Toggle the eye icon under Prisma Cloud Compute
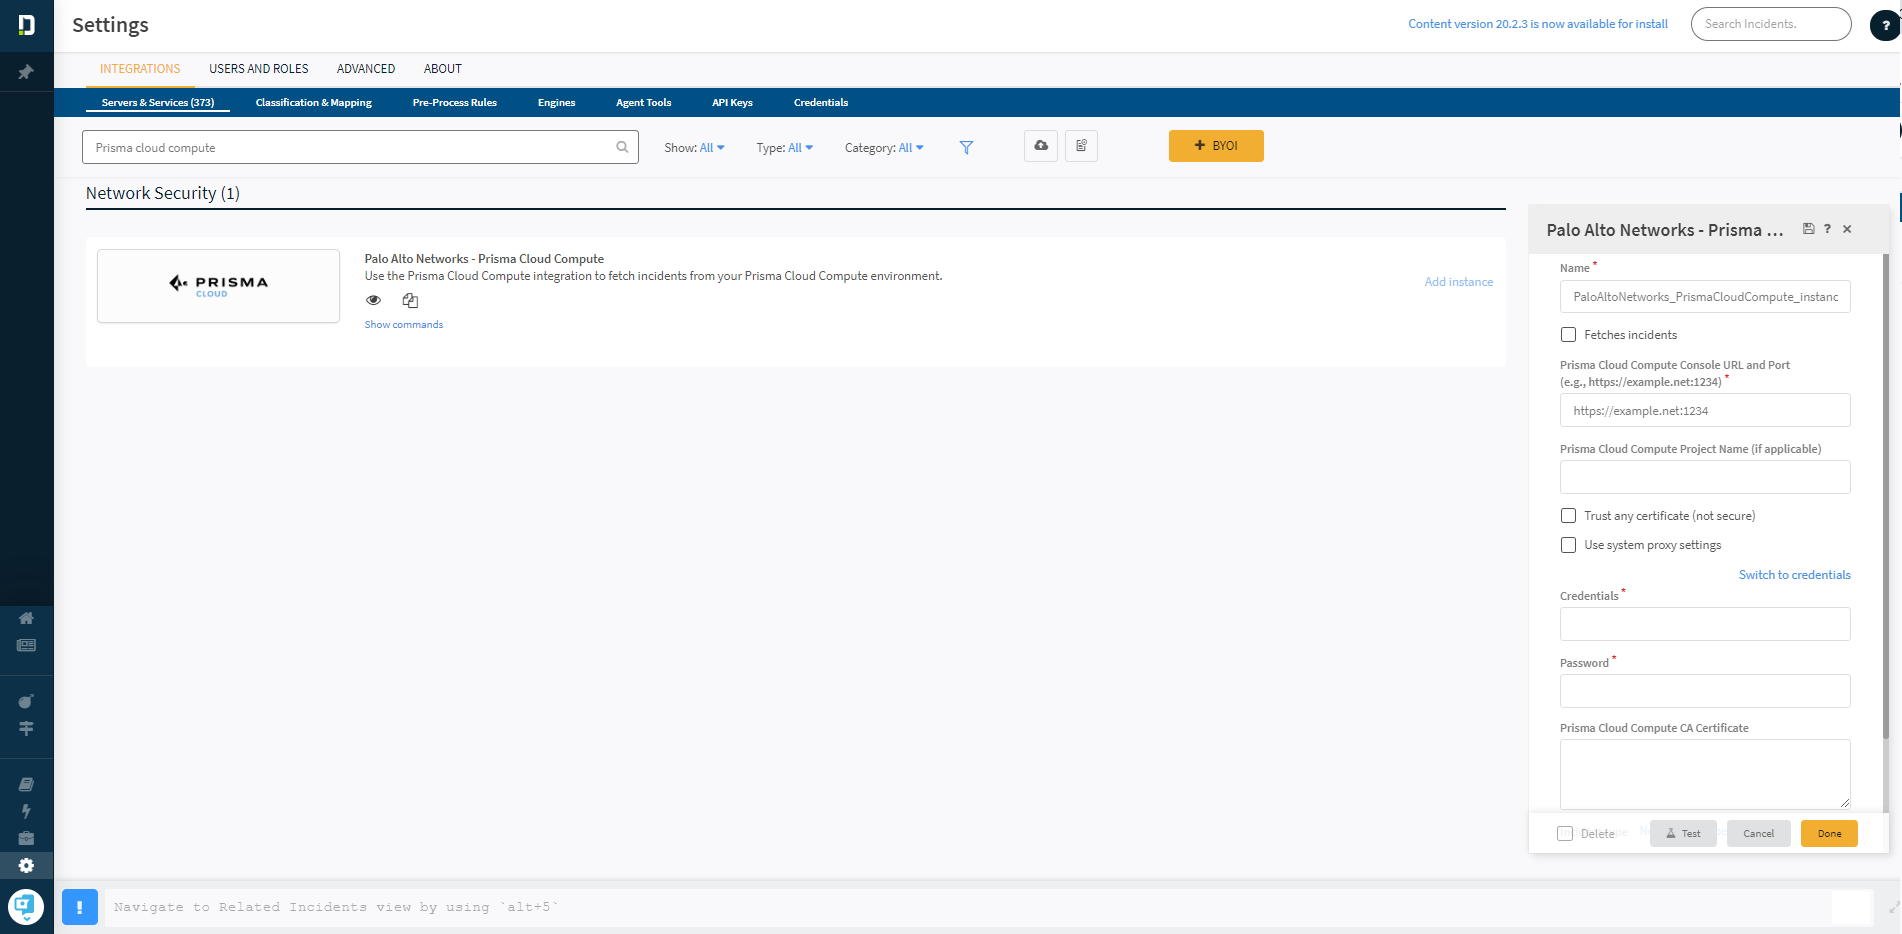Image resolution: width=1902 pixels, height=934 pixels. pyautogui.click(x=373, y=300)
